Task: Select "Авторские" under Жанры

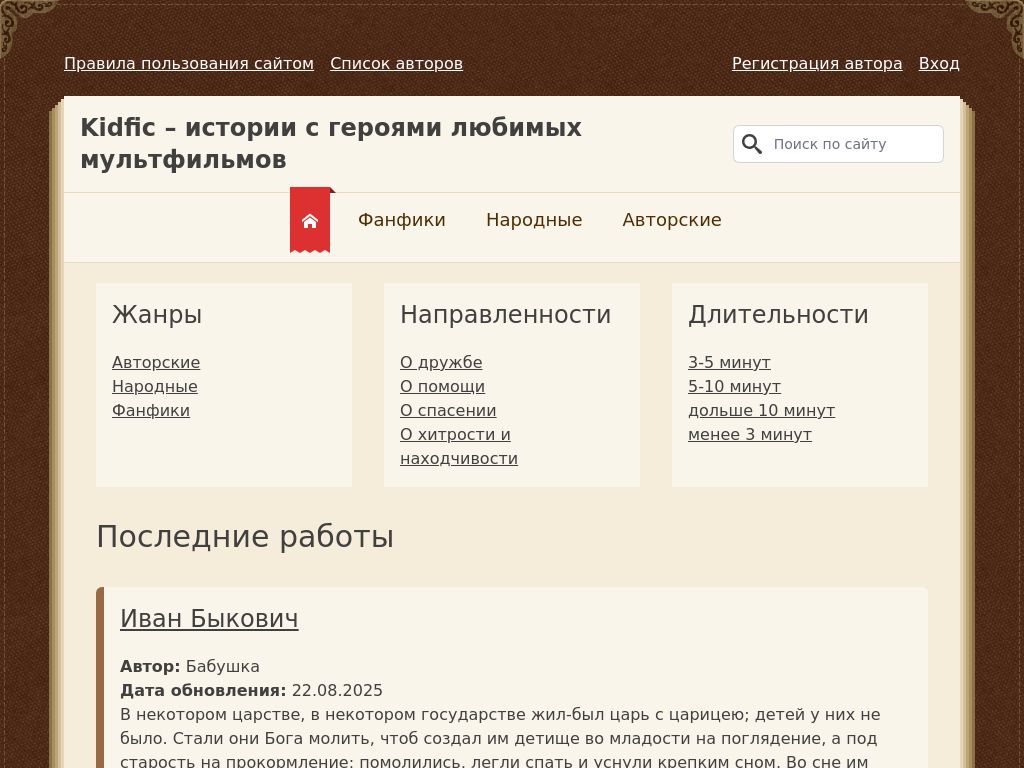Action: pyautogui.click(x=156, y=362)
